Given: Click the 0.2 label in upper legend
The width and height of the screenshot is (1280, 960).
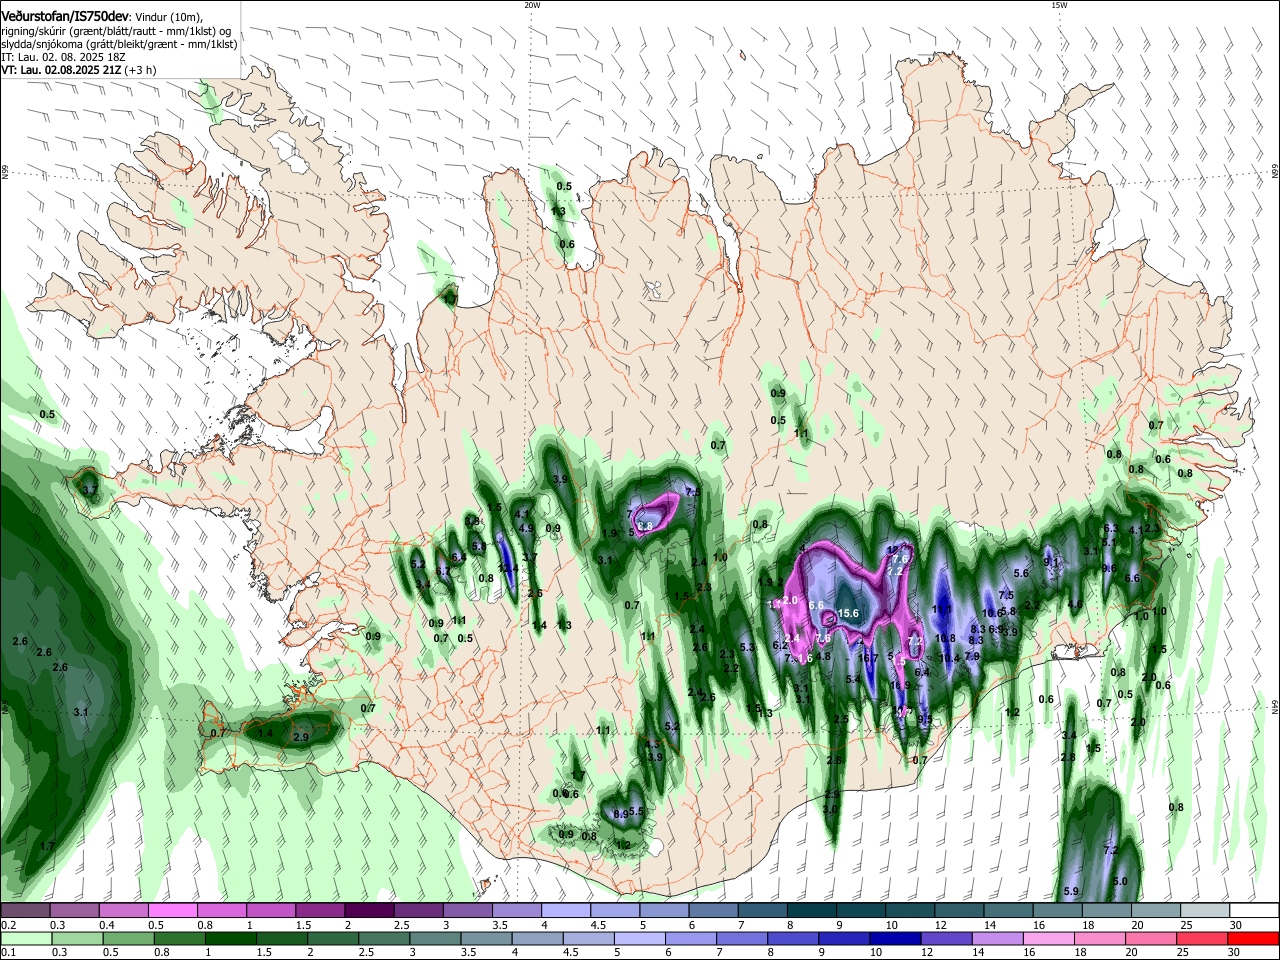Looking at the screenshot, I should coord(8,925).
